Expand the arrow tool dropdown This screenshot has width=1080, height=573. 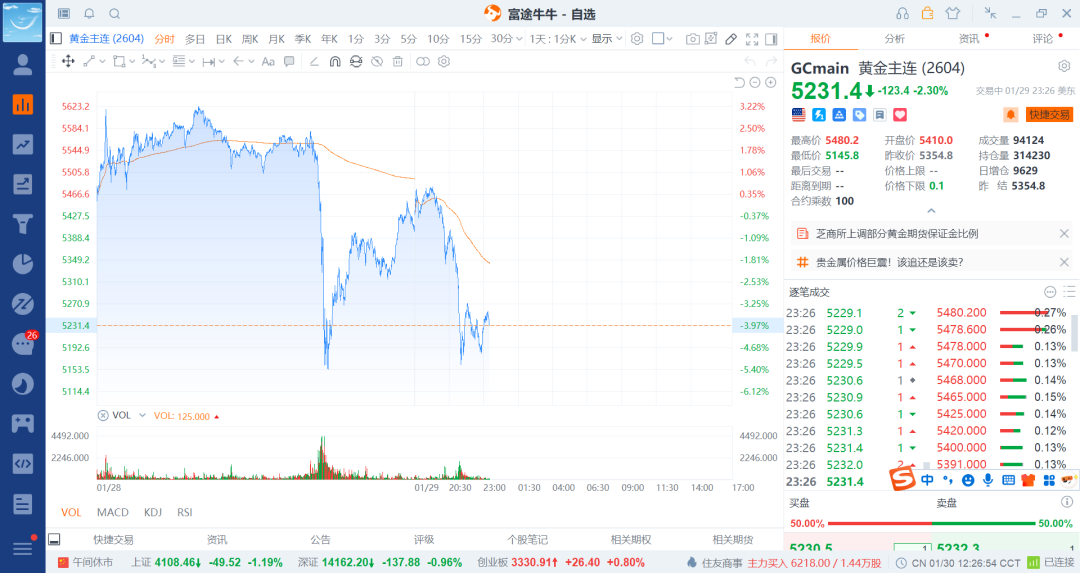pyautogui.click(x=251, y=61)
